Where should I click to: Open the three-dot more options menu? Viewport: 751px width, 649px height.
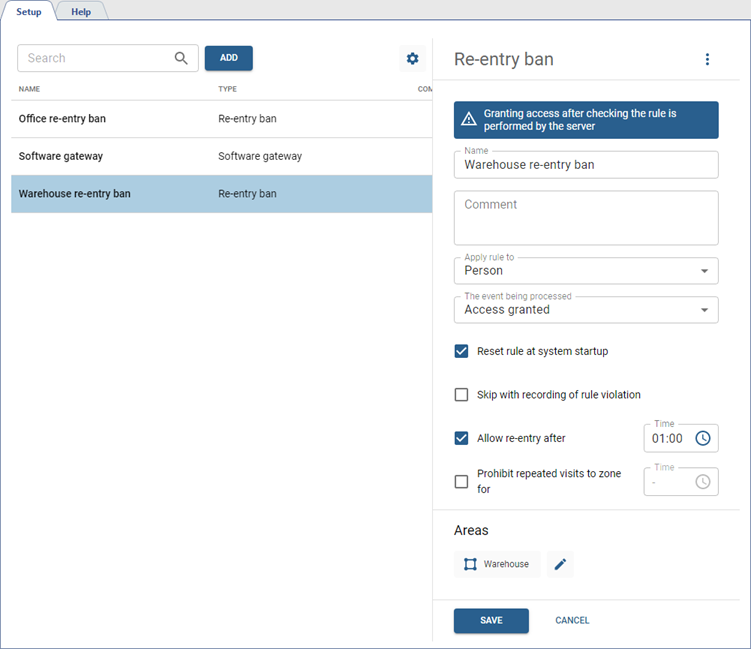tap(707, 59)
